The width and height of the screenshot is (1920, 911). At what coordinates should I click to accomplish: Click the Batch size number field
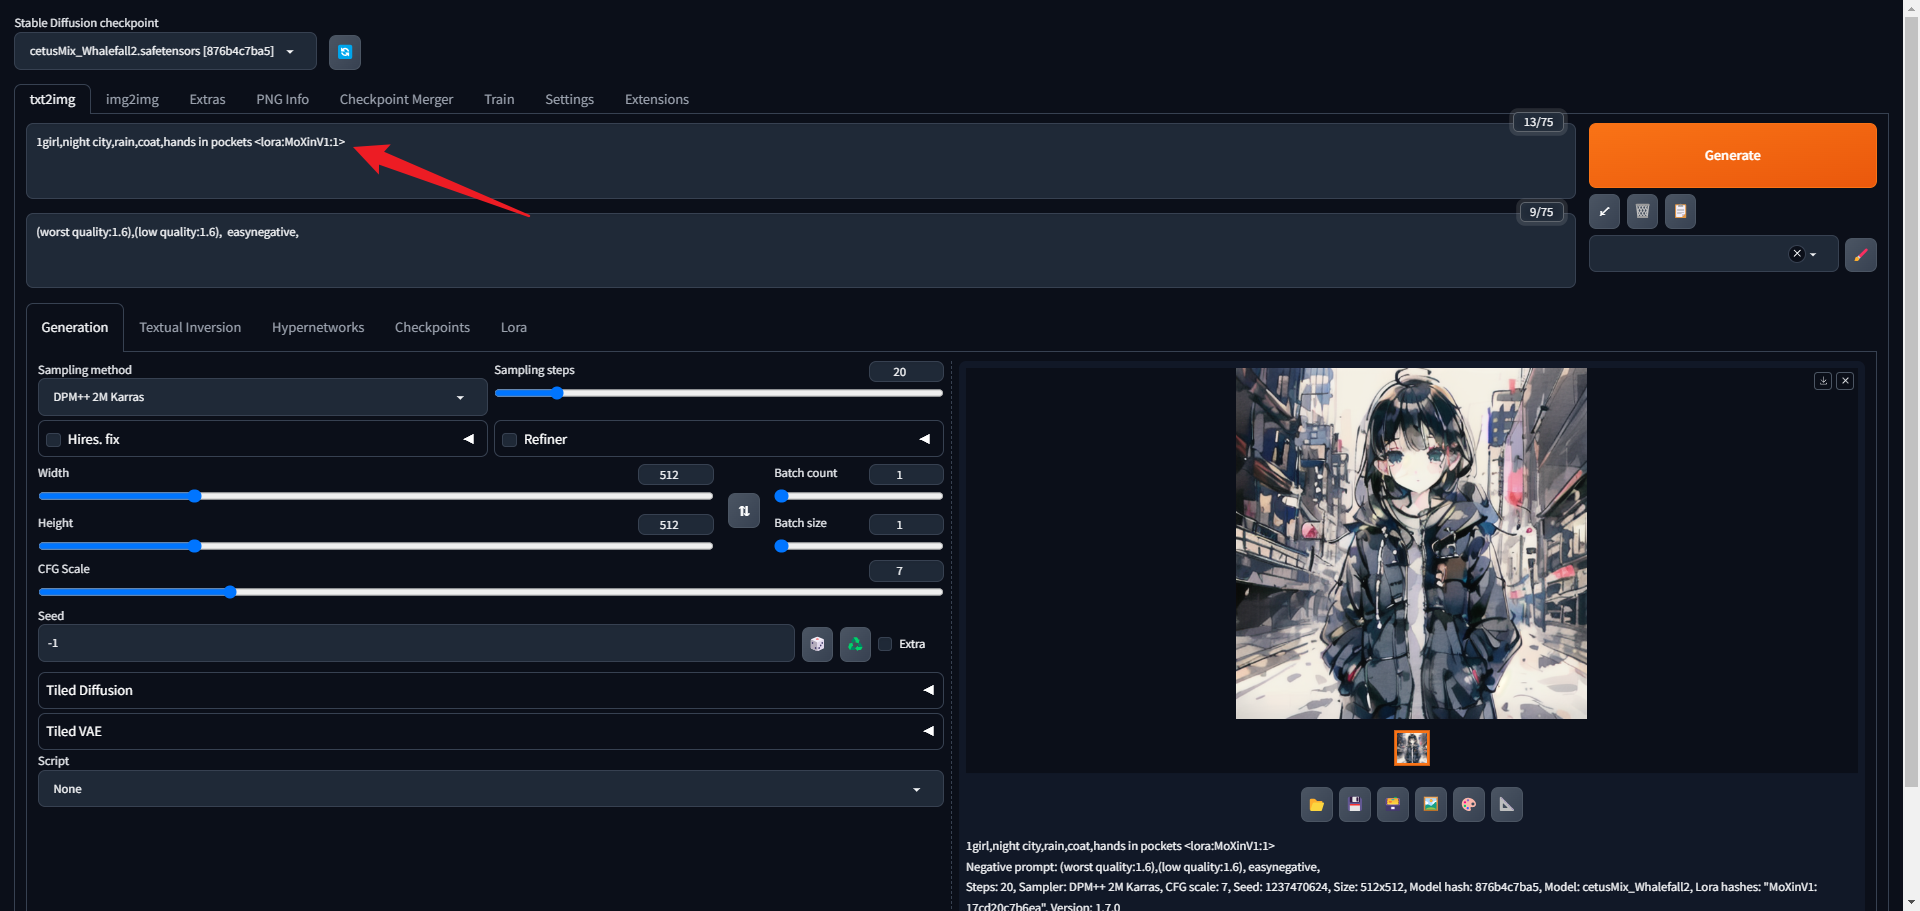click(906, 525)
